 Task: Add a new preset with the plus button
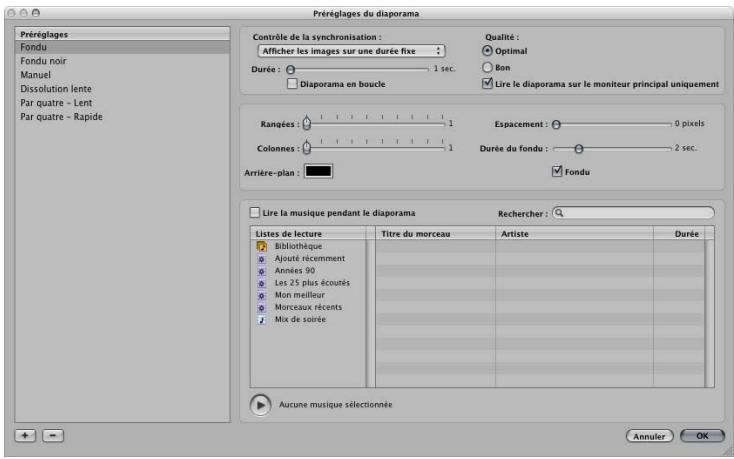(25, 436)
